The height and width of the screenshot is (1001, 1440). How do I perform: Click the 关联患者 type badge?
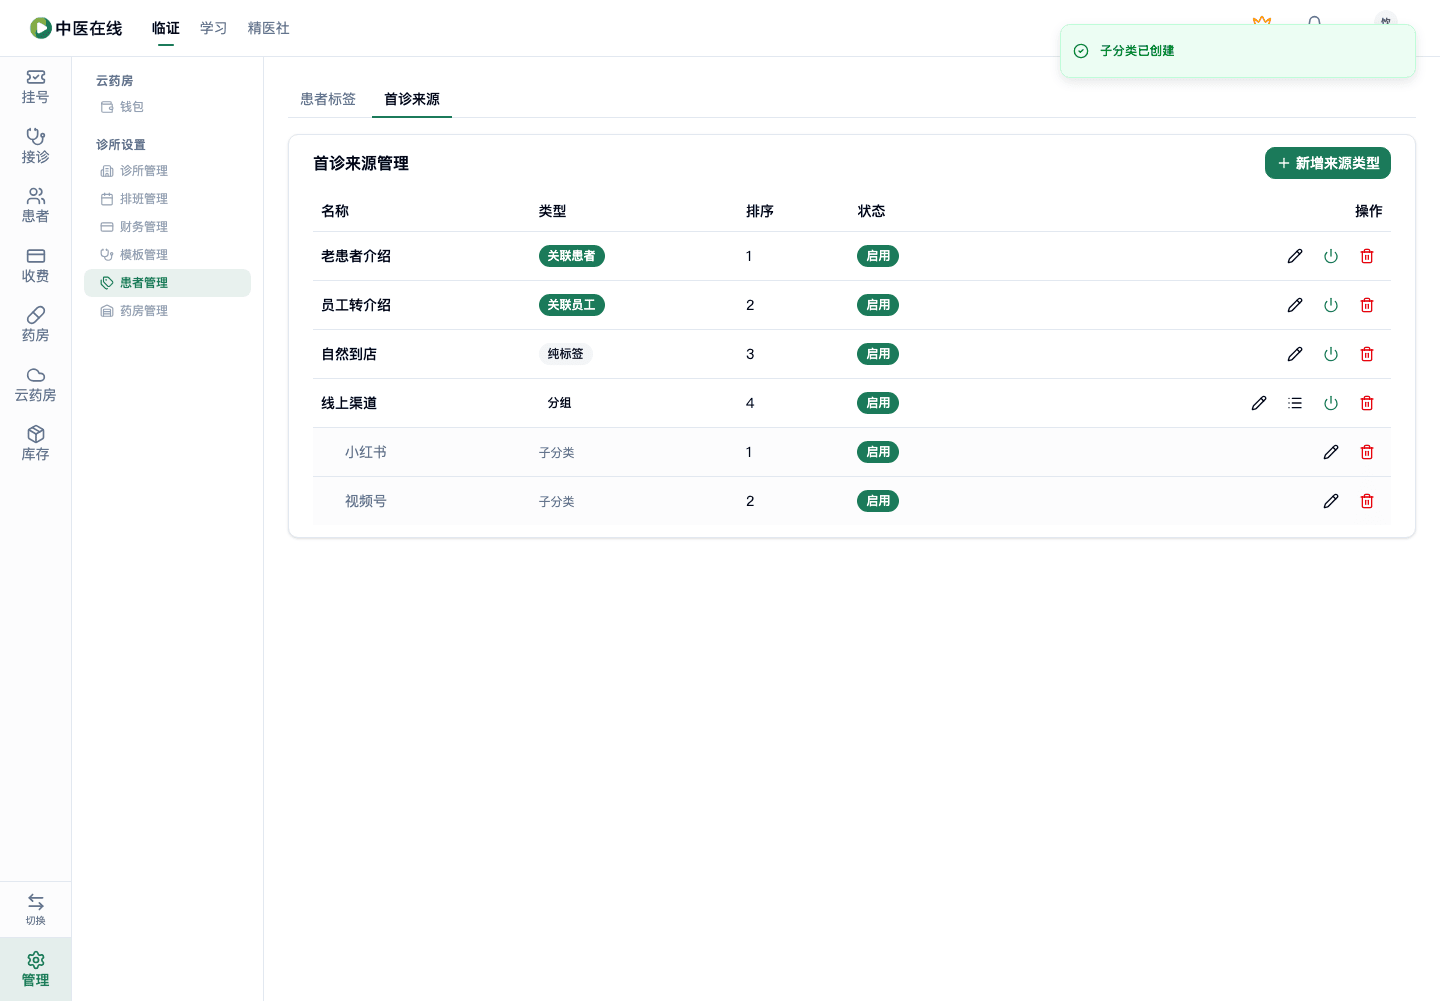[572, 256]
